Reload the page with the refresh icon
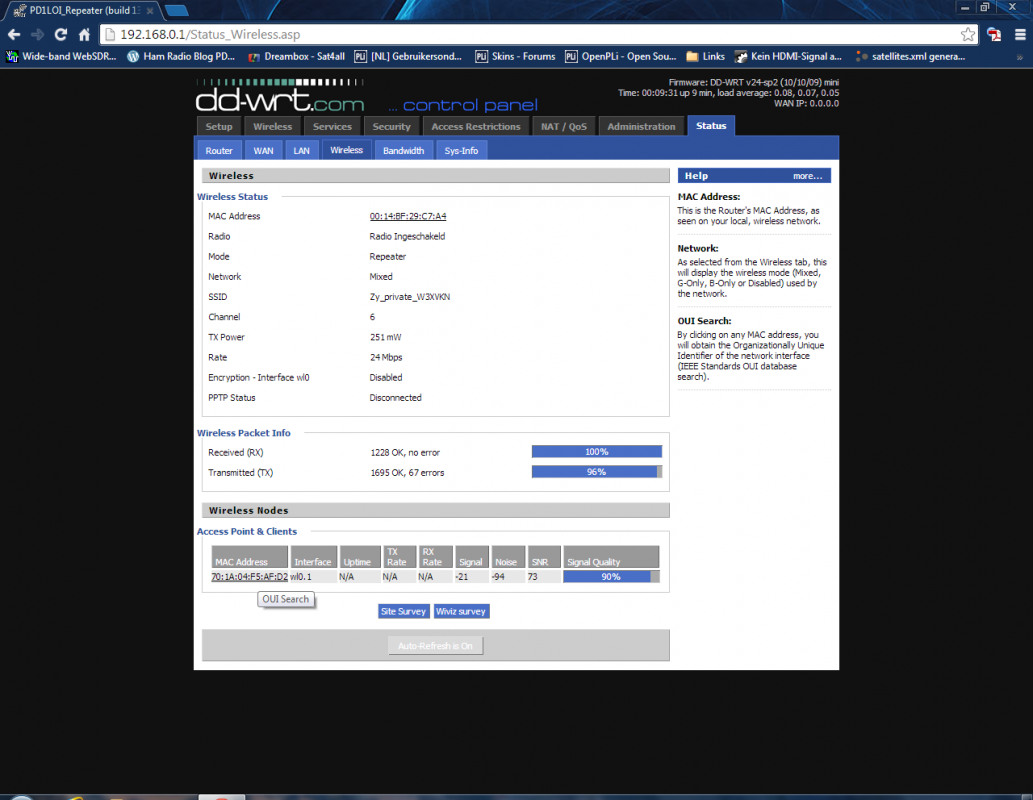 point(61,34)
